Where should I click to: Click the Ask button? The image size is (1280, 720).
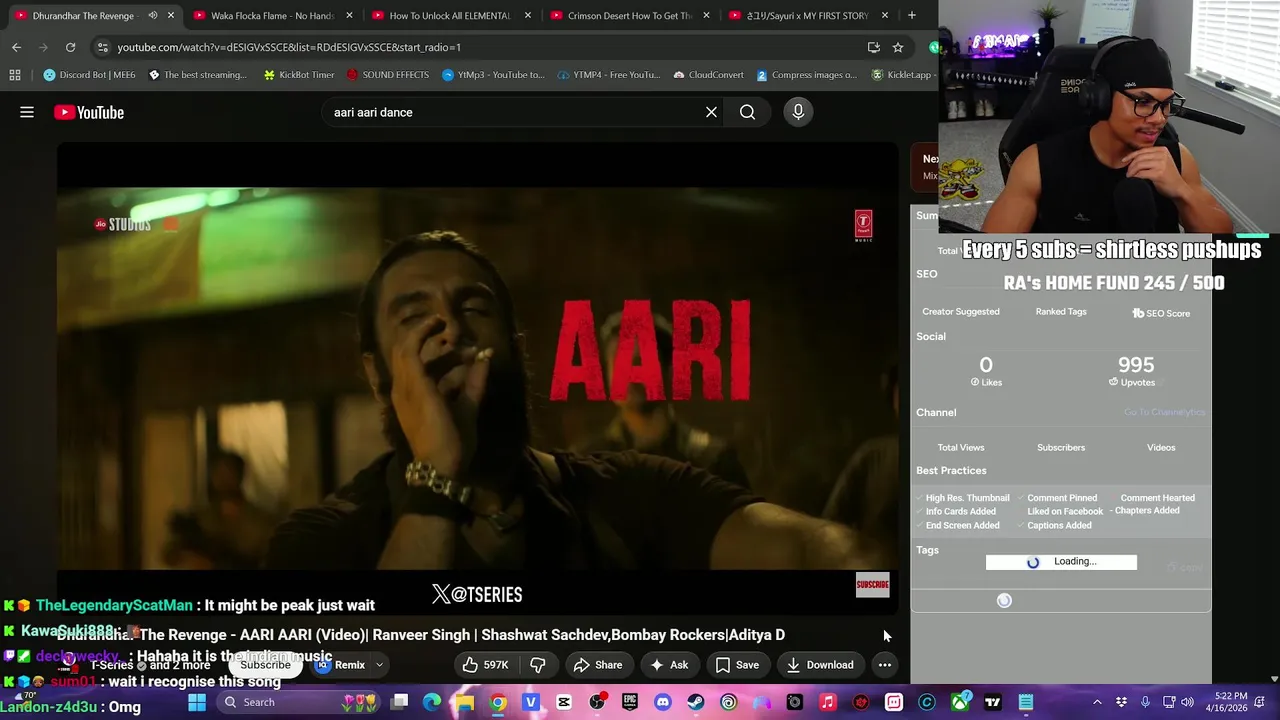pyautogui.click(x=669, y=665)
